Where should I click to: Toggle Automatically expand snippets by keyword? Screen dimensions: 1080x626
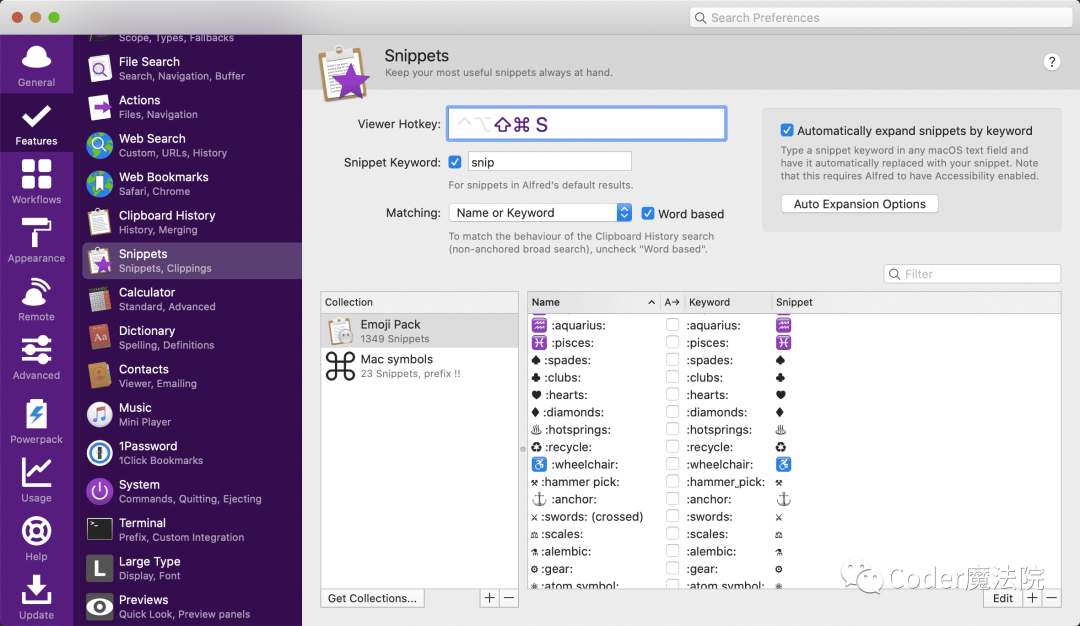click(787, 130)
